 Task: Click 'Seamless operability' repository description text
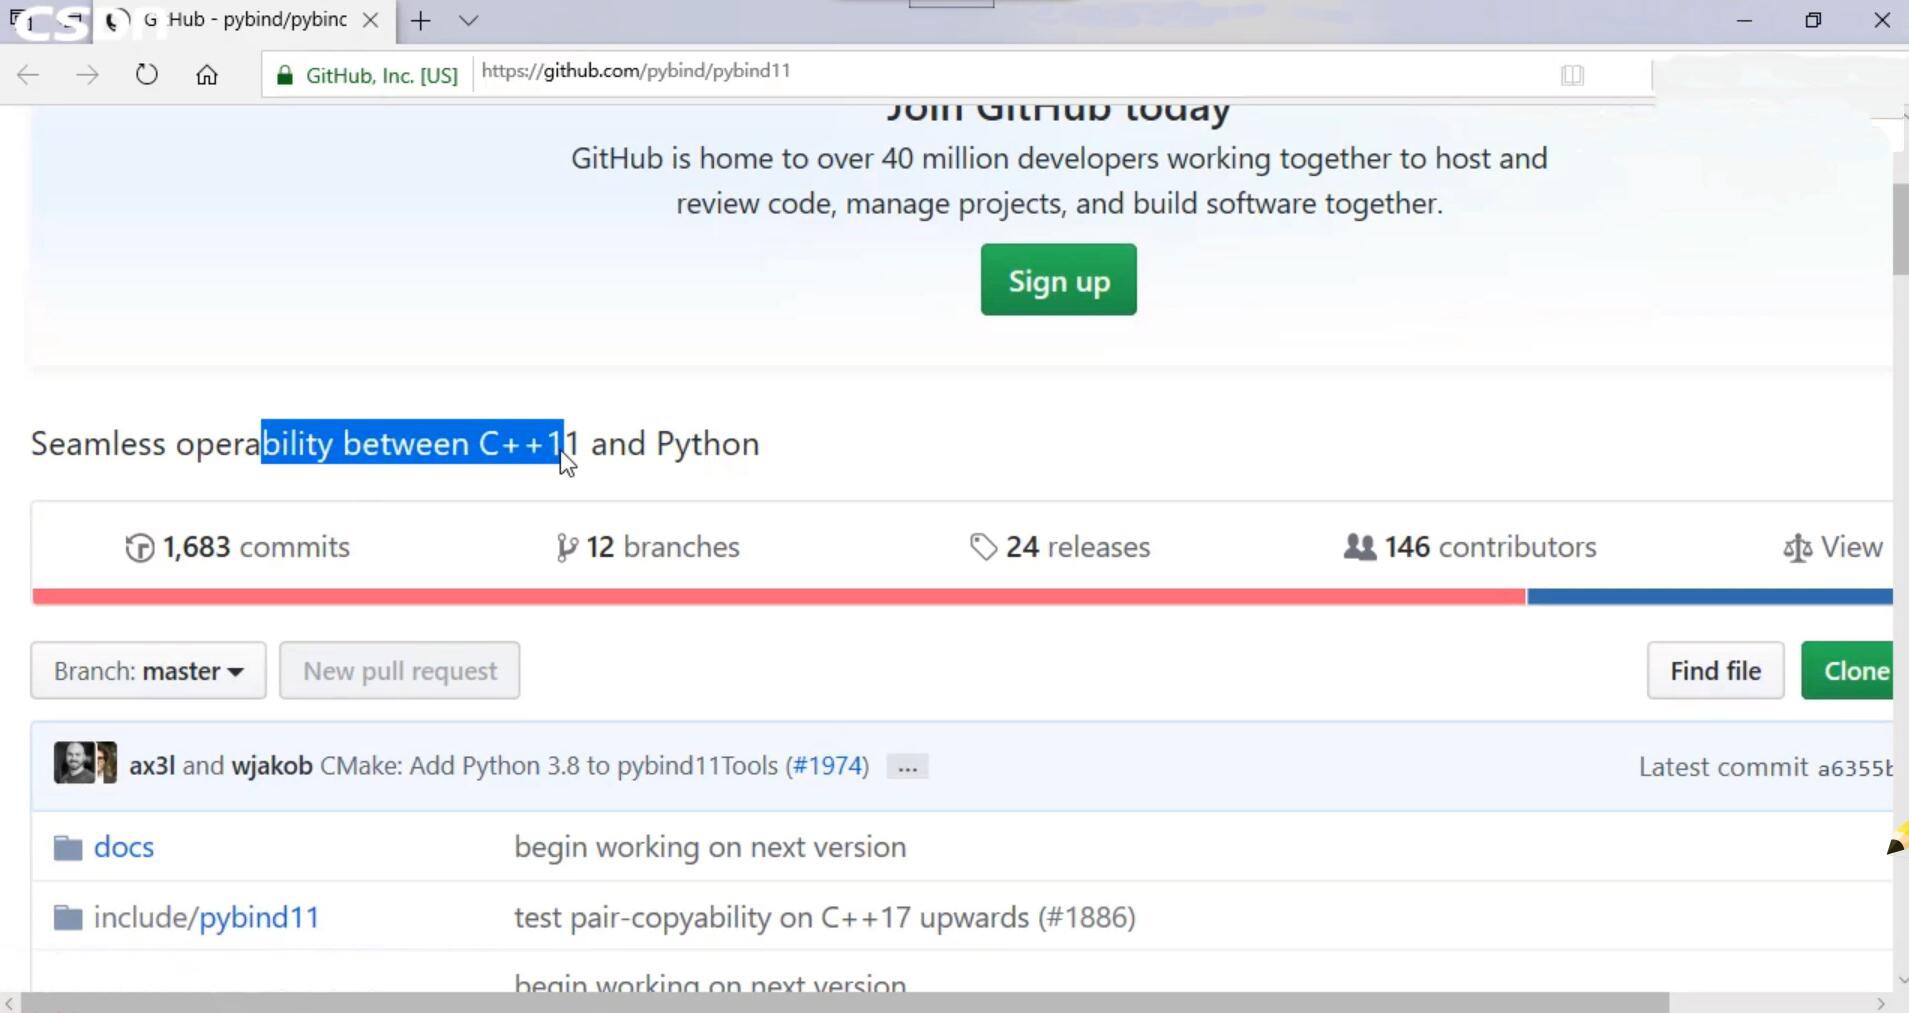[395, 443]
